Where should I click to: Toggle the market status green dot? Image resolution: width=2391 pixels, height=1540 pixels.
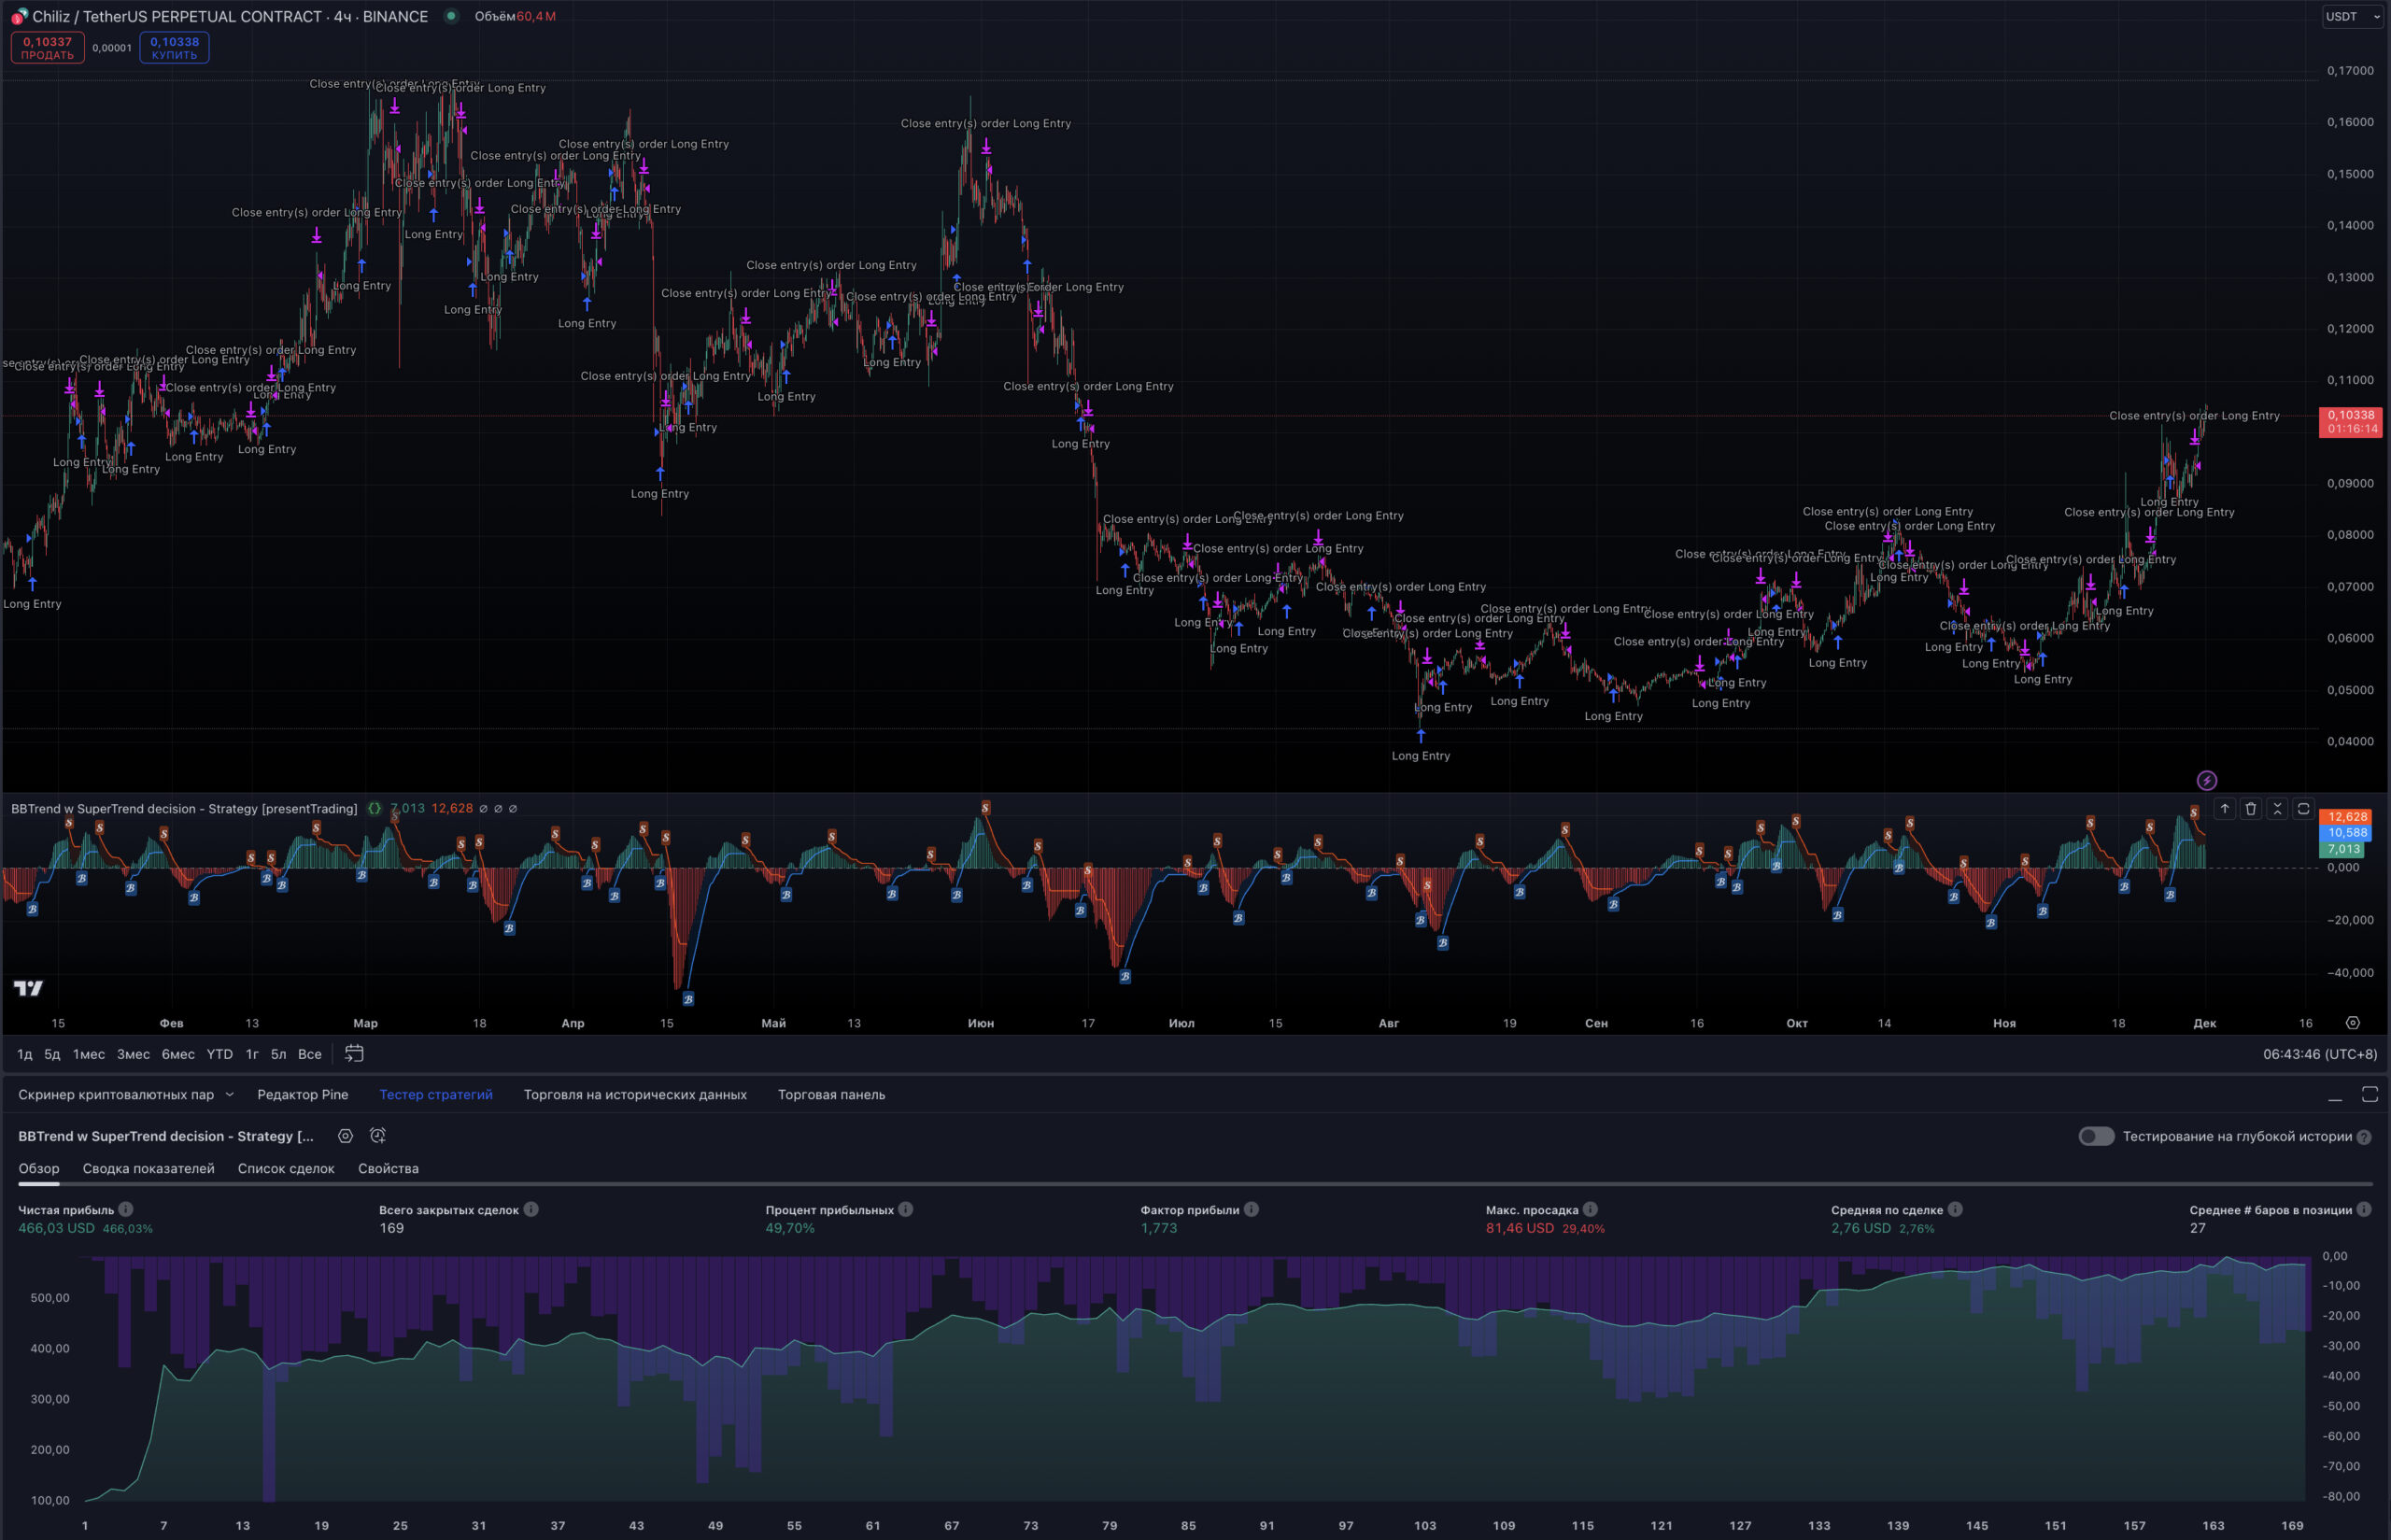click(x=451, y=16)
